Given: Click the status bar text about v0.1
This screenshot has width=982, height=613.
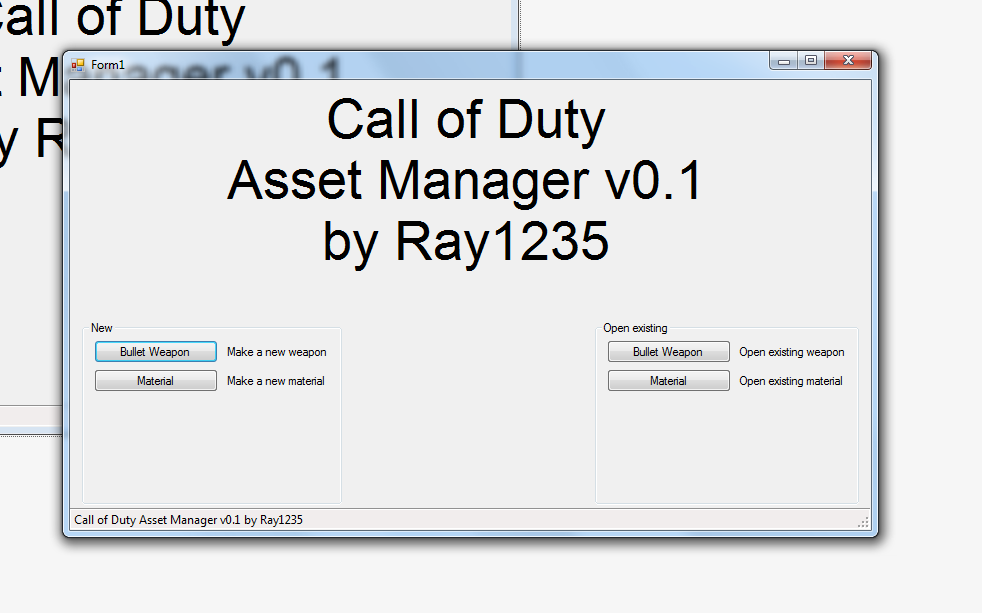Looking at the screenshot, I should tap(189, 520).
